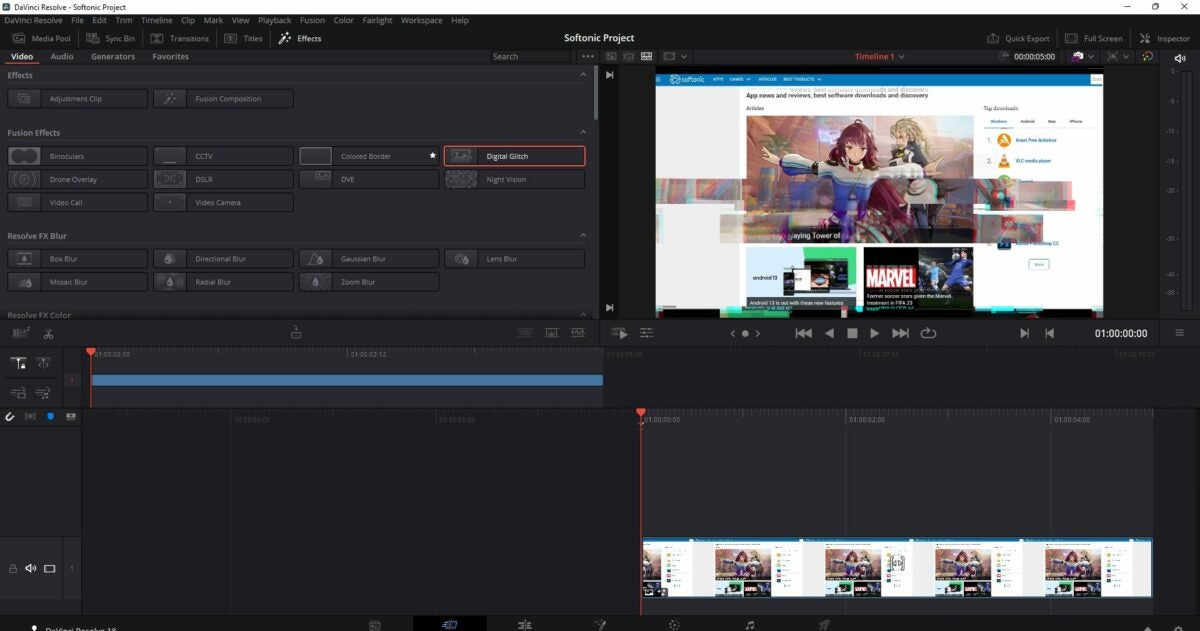Click the effects Search field
Viewport: 1200px width, 631px height.
530,56
